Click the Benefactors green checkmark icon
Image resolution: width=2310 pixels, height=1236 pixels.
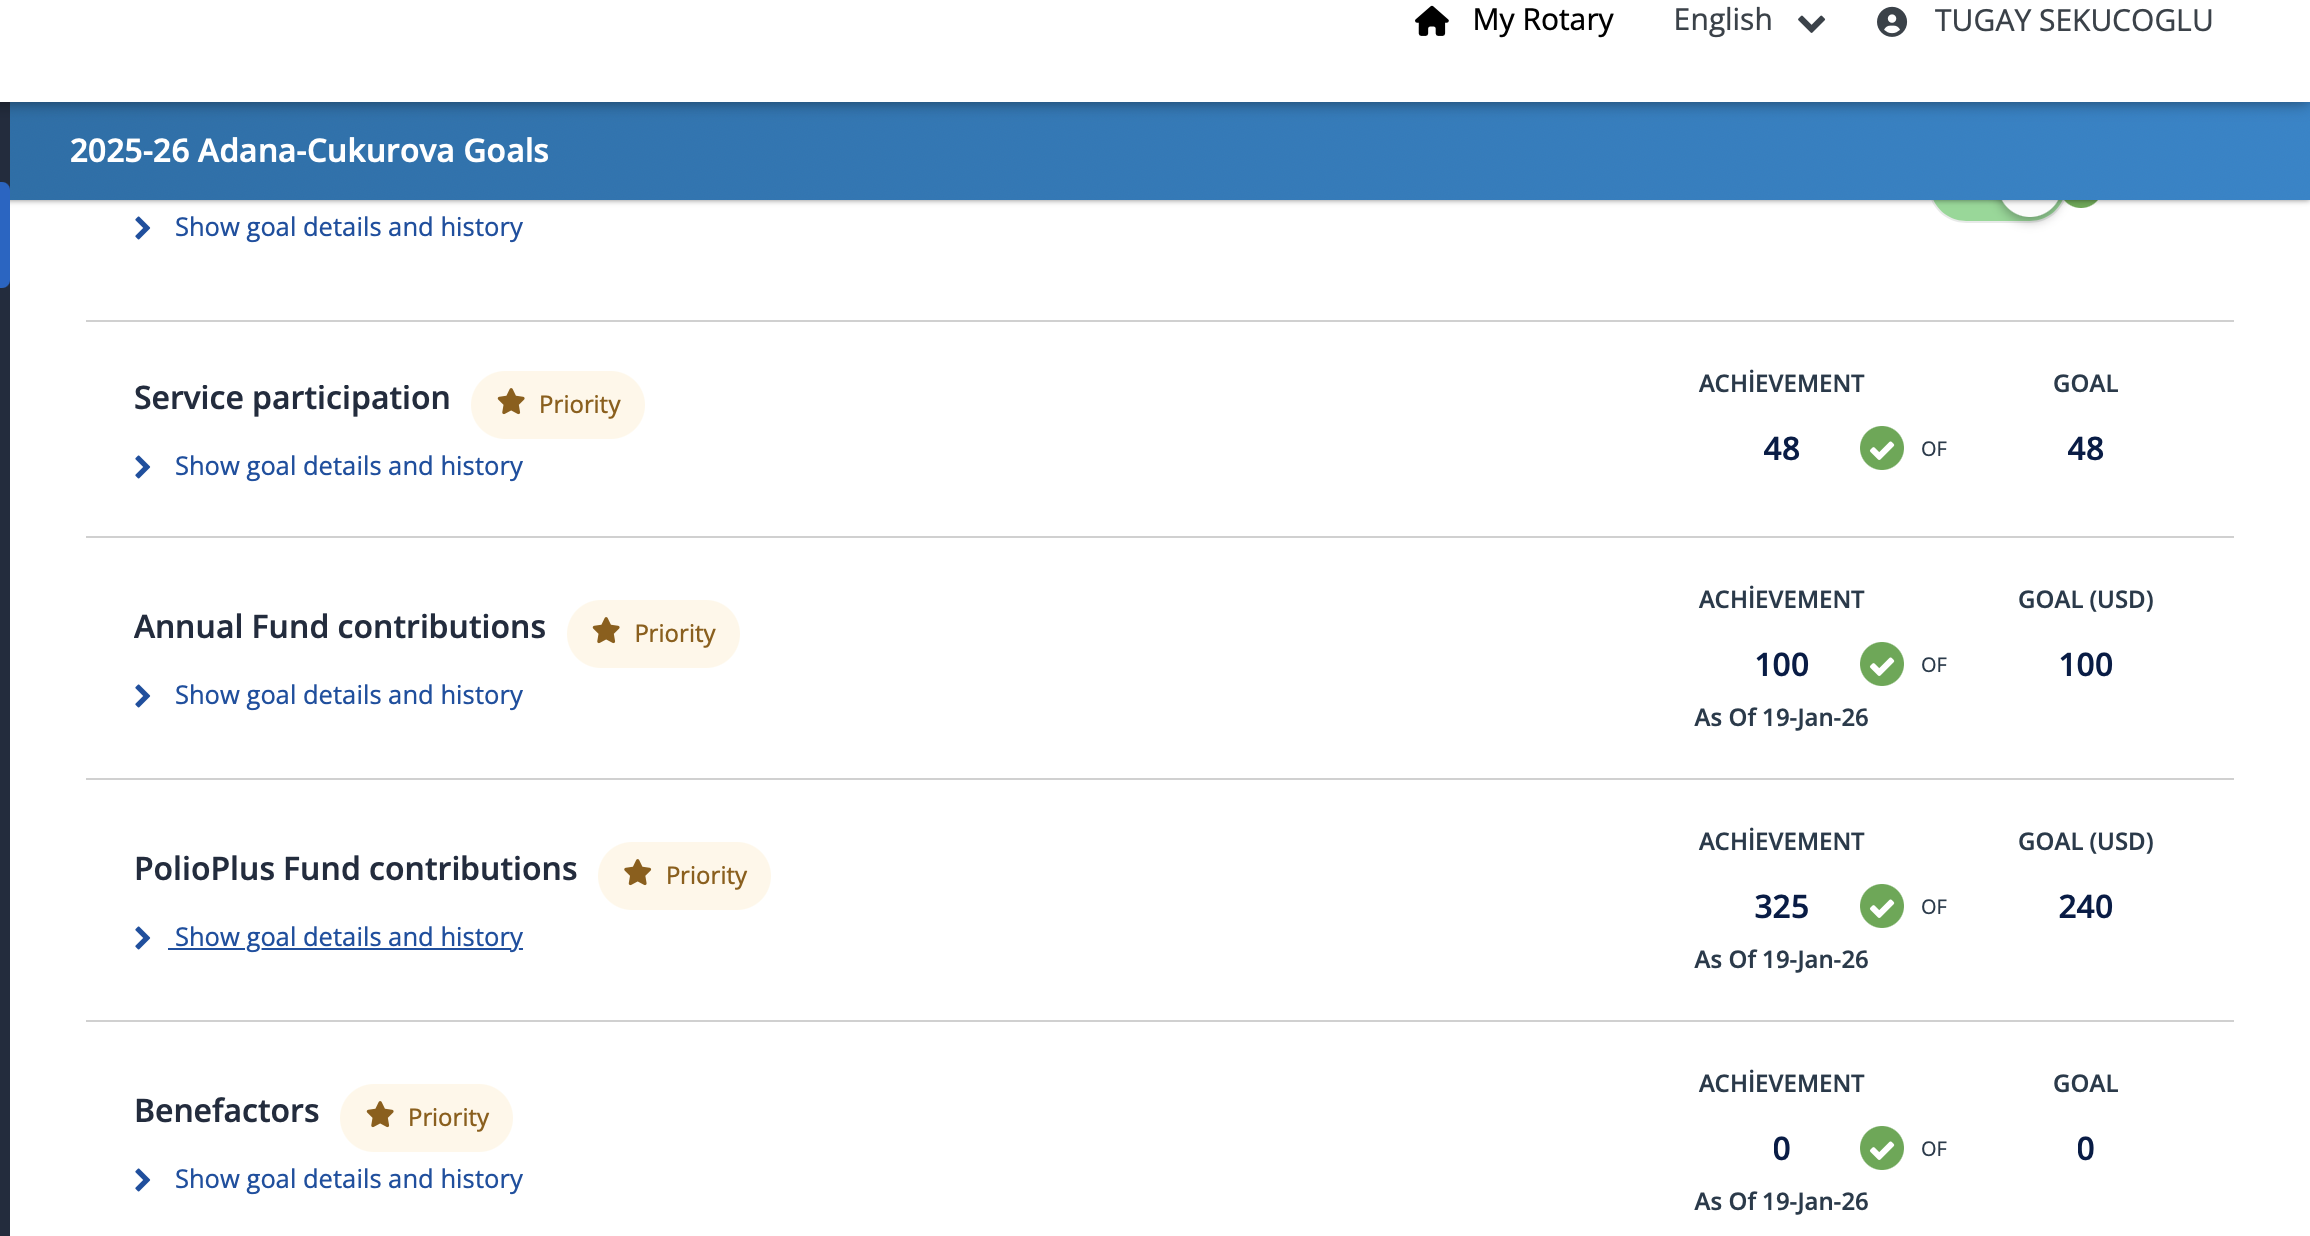tap(1881, 1148)
